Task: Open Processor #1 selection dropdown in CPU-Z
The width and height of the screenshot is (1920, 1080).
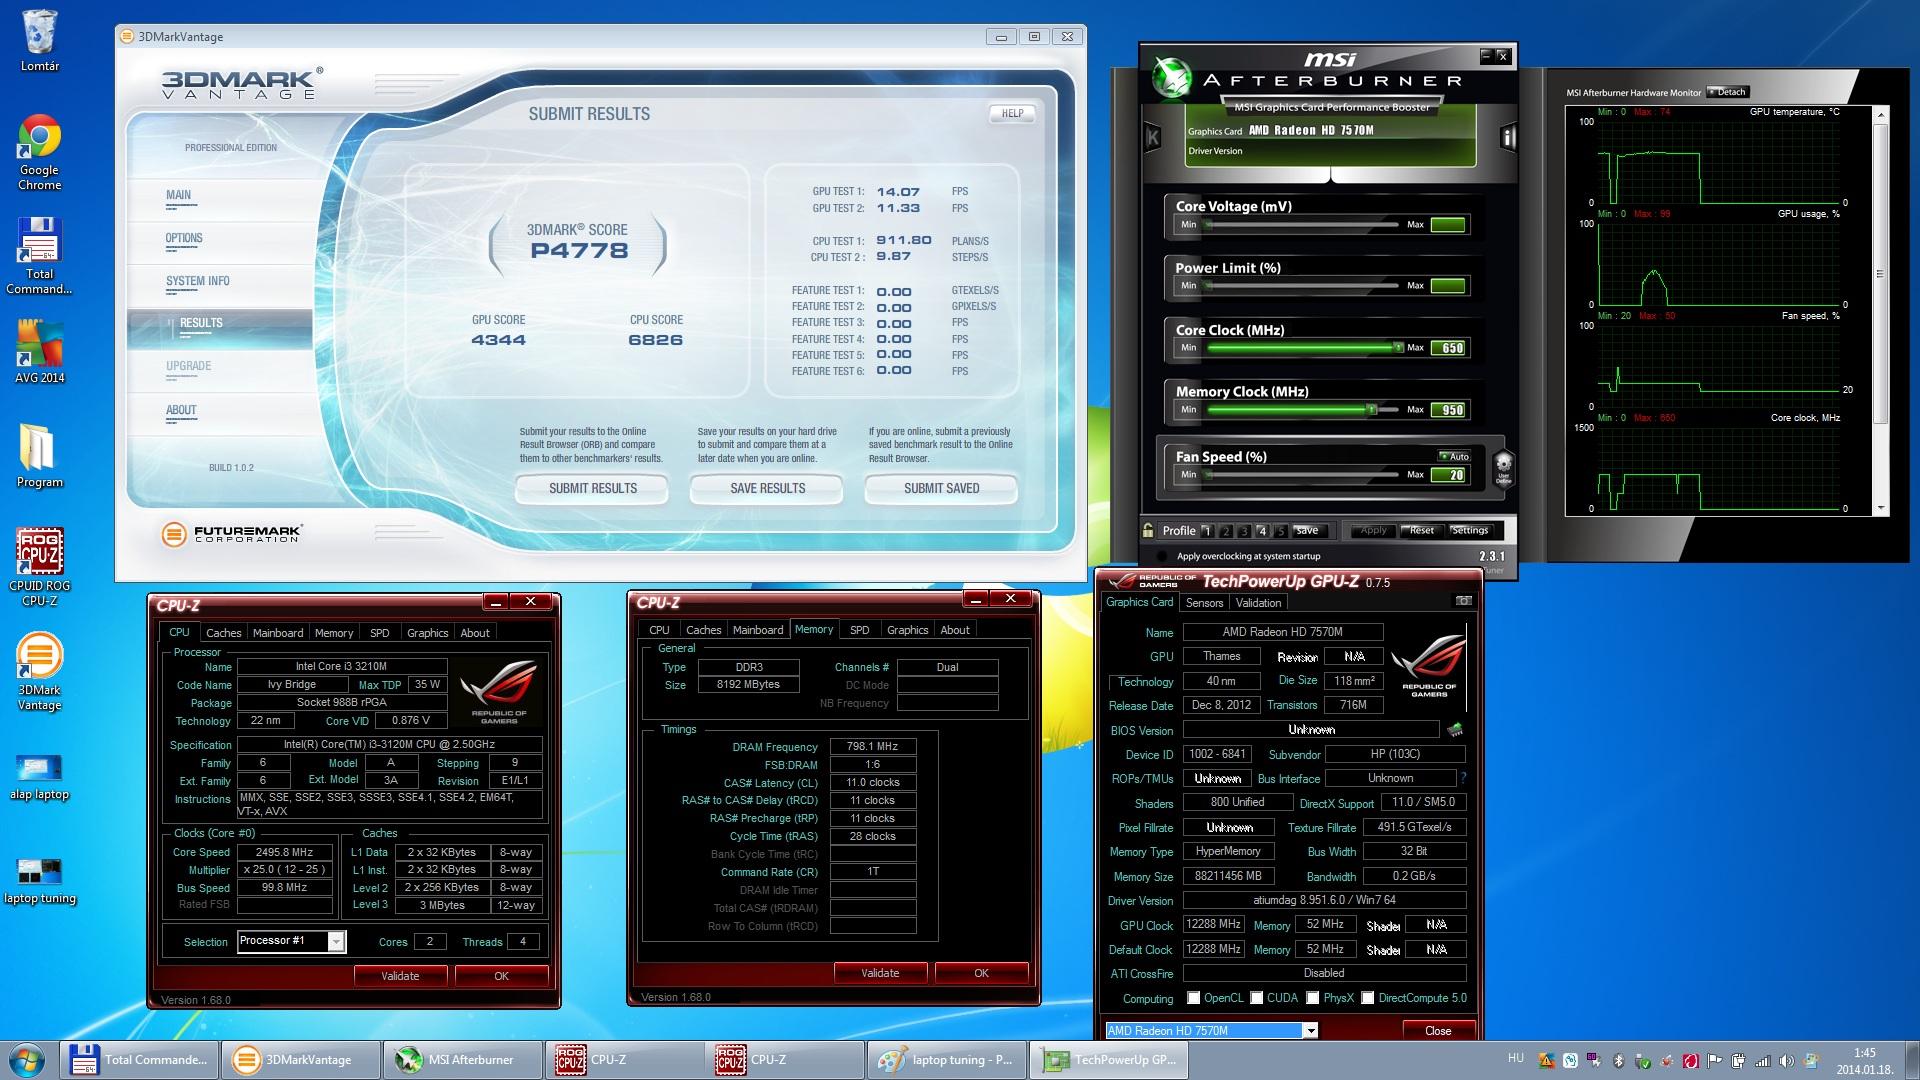Action: click(x=336, y=941)
